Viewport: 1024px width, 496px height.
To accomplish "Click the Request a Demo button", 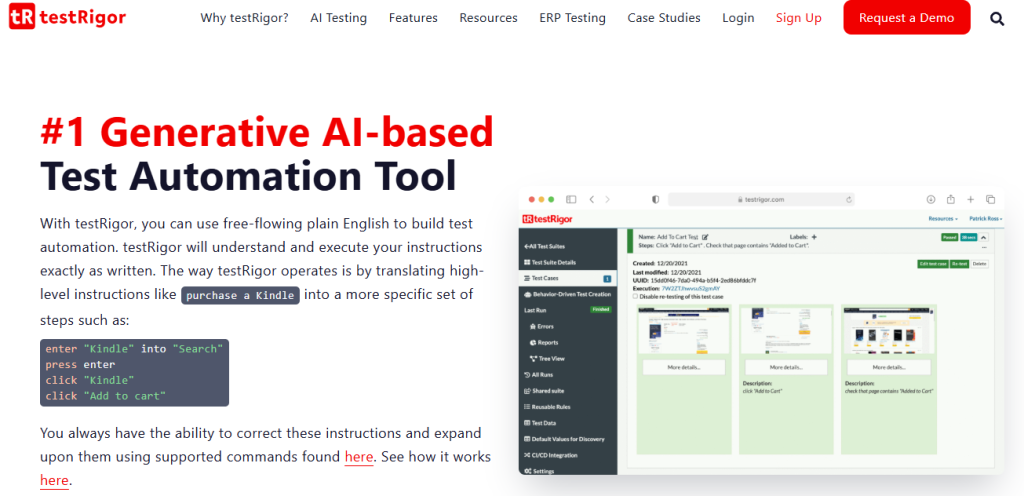I will (x=906, y=18).
